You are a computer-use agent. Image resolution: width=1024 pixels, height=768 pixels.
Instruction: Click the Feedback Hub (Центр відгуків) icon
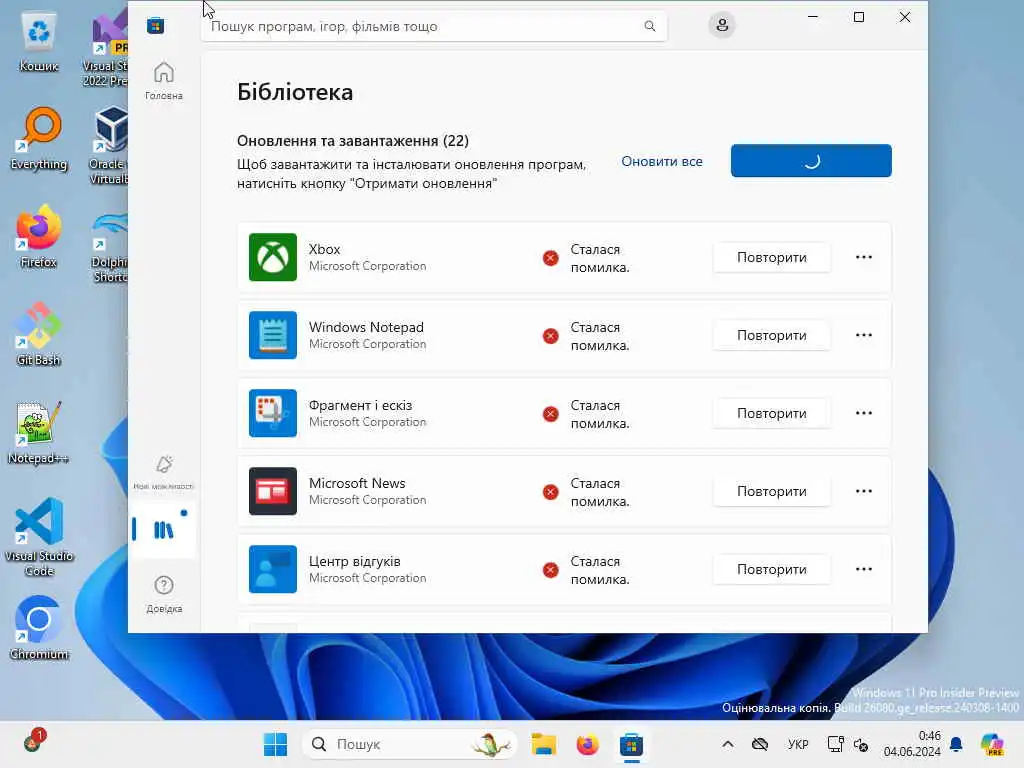[273, 569]
